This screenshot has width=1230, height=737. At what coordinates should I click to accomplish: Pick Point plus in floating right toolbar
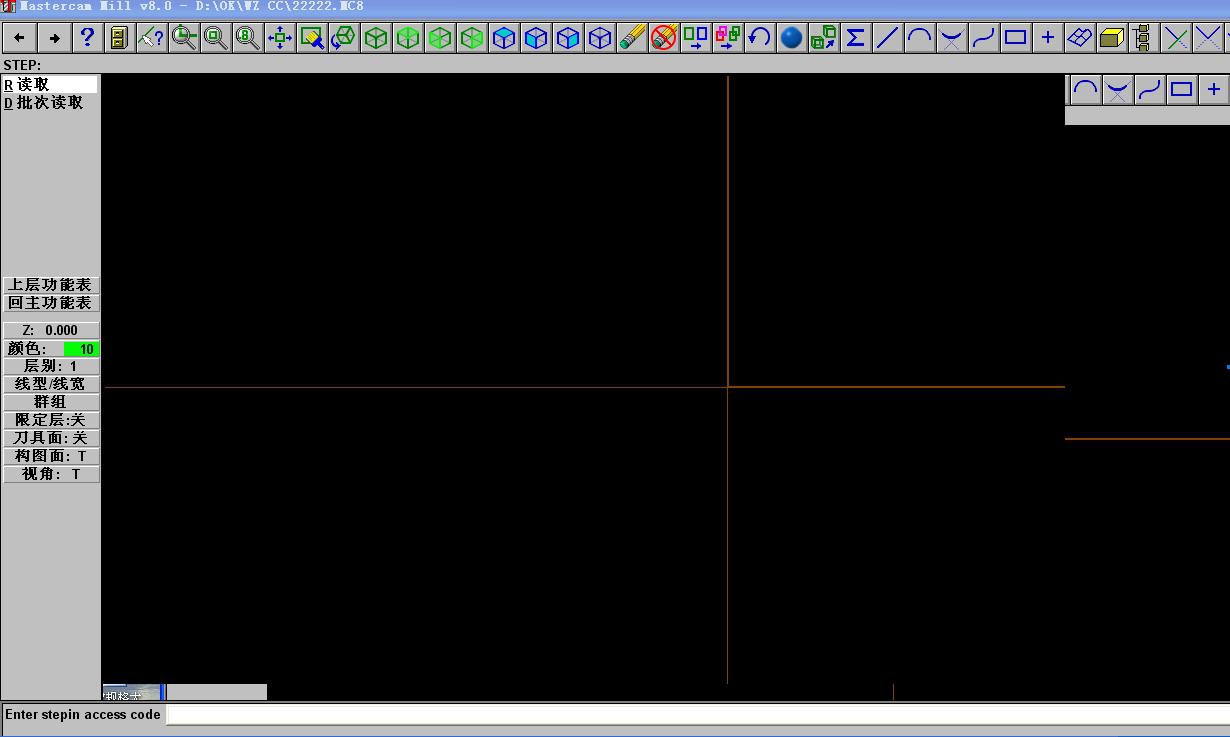pyautogui.click(x=1213, y=89)
